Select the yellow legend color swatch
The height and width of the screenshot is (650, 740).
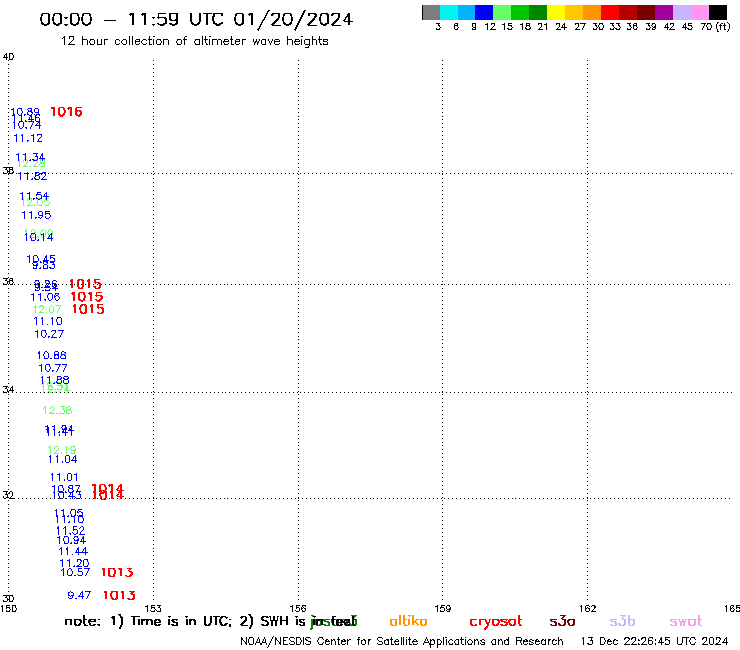point(556,12)
